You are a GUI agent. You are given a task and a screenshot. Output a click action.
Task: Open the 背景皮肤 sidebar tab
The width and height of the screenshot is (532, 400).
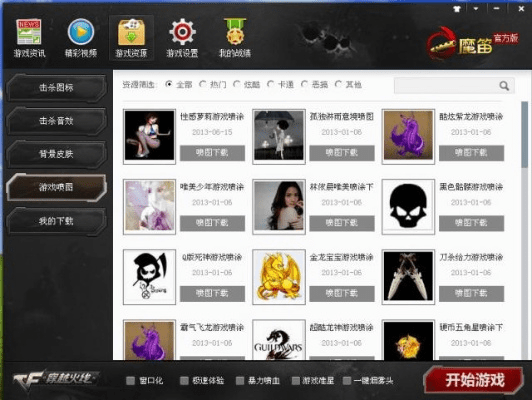click(x=56, y=154)
